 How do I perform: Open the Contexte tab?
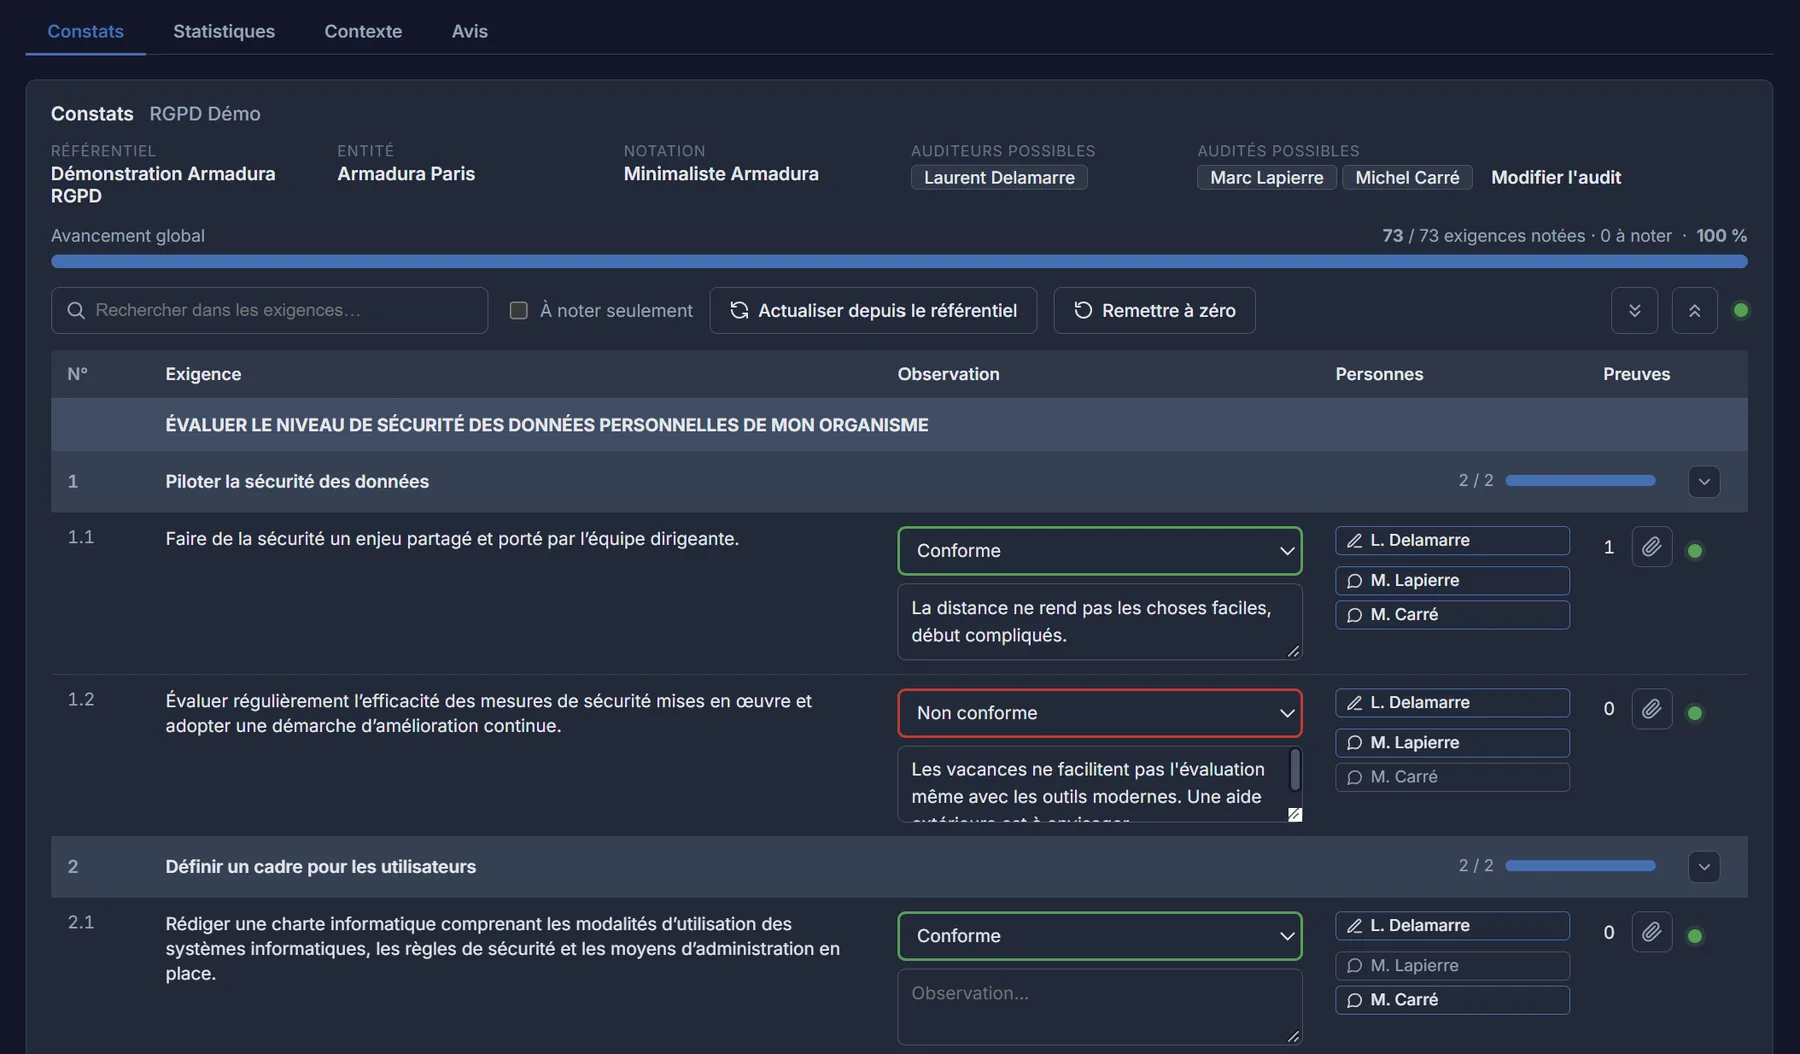tap(363, 31)
